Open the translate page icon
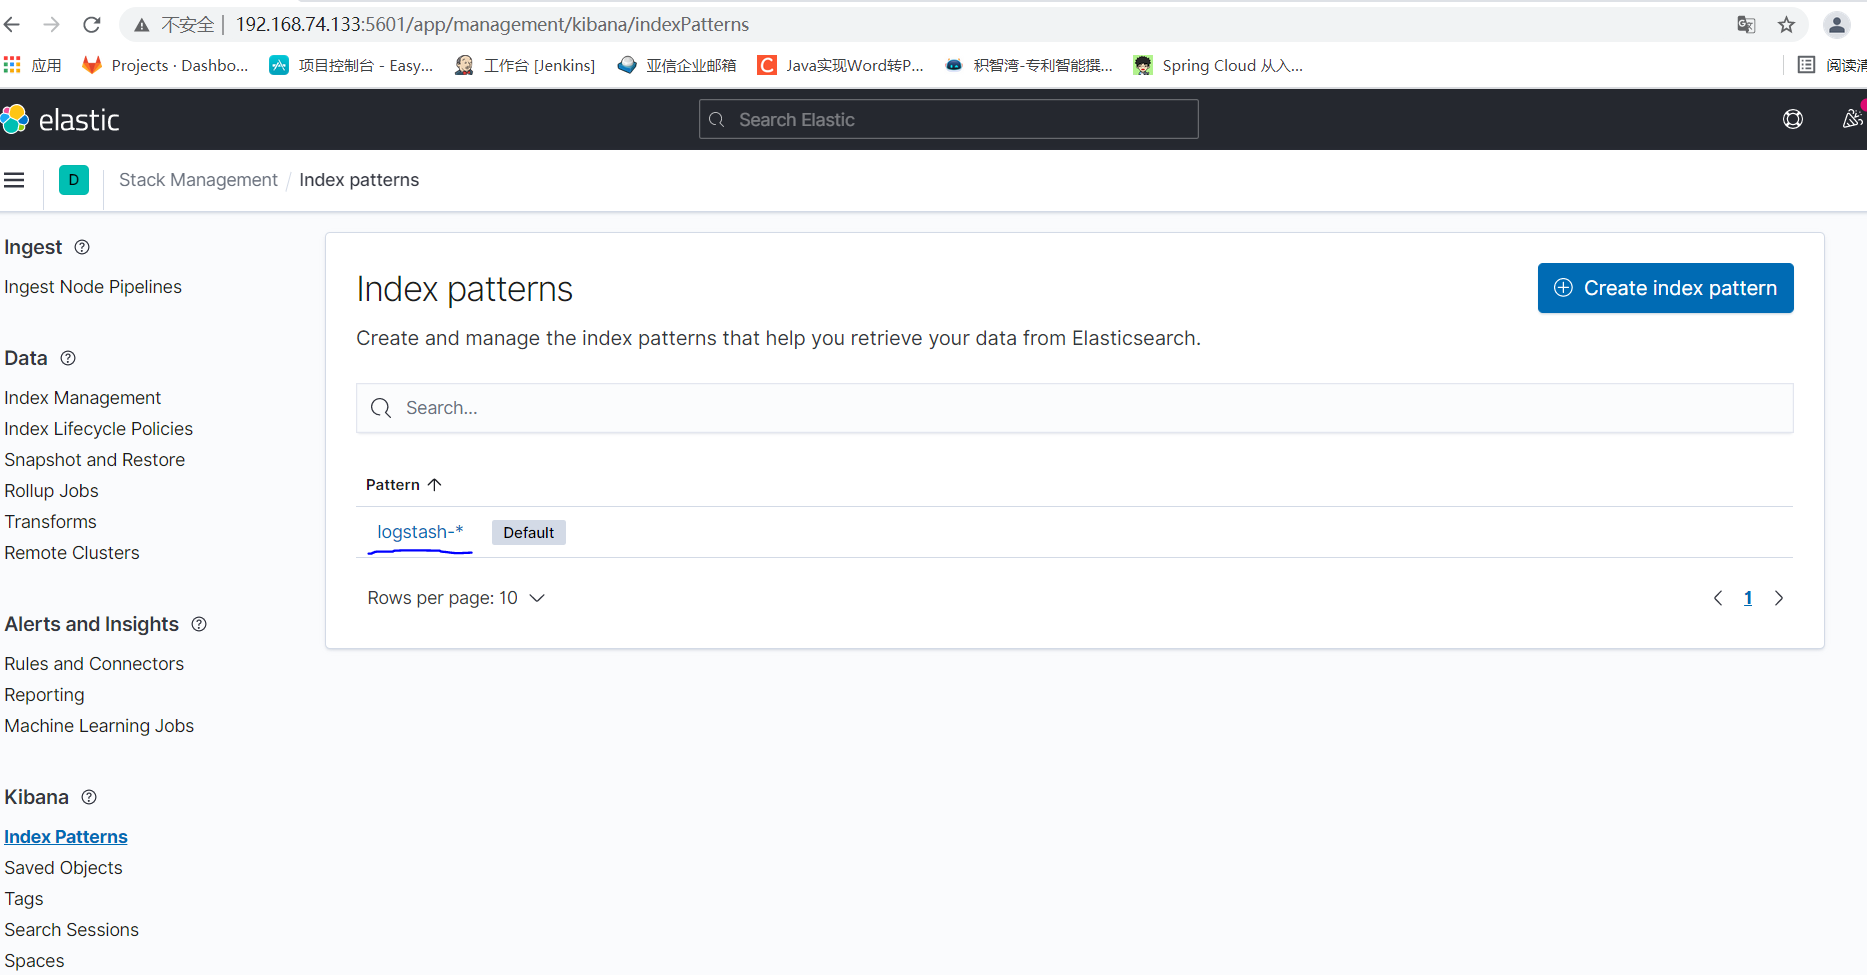The width and height of the screenshot is (1867, 975). 1746,25
